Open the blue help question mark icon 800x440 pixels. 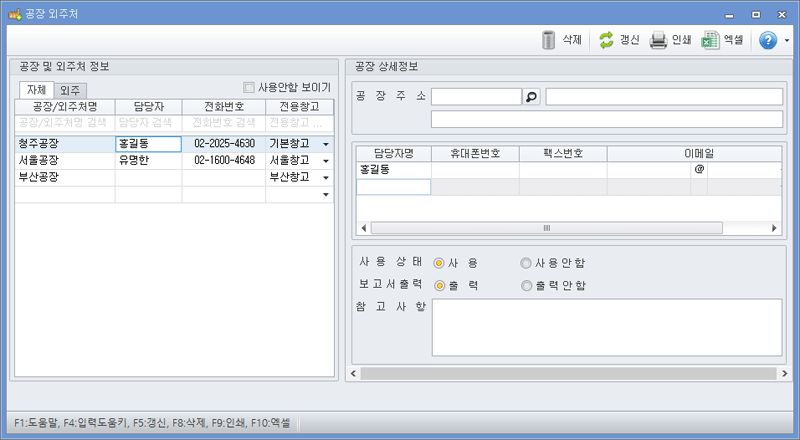point(768,40)
